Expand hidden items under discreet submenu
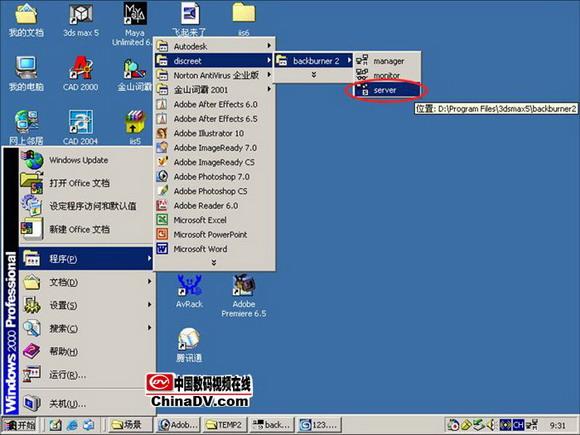 click(x=313, y=75)
